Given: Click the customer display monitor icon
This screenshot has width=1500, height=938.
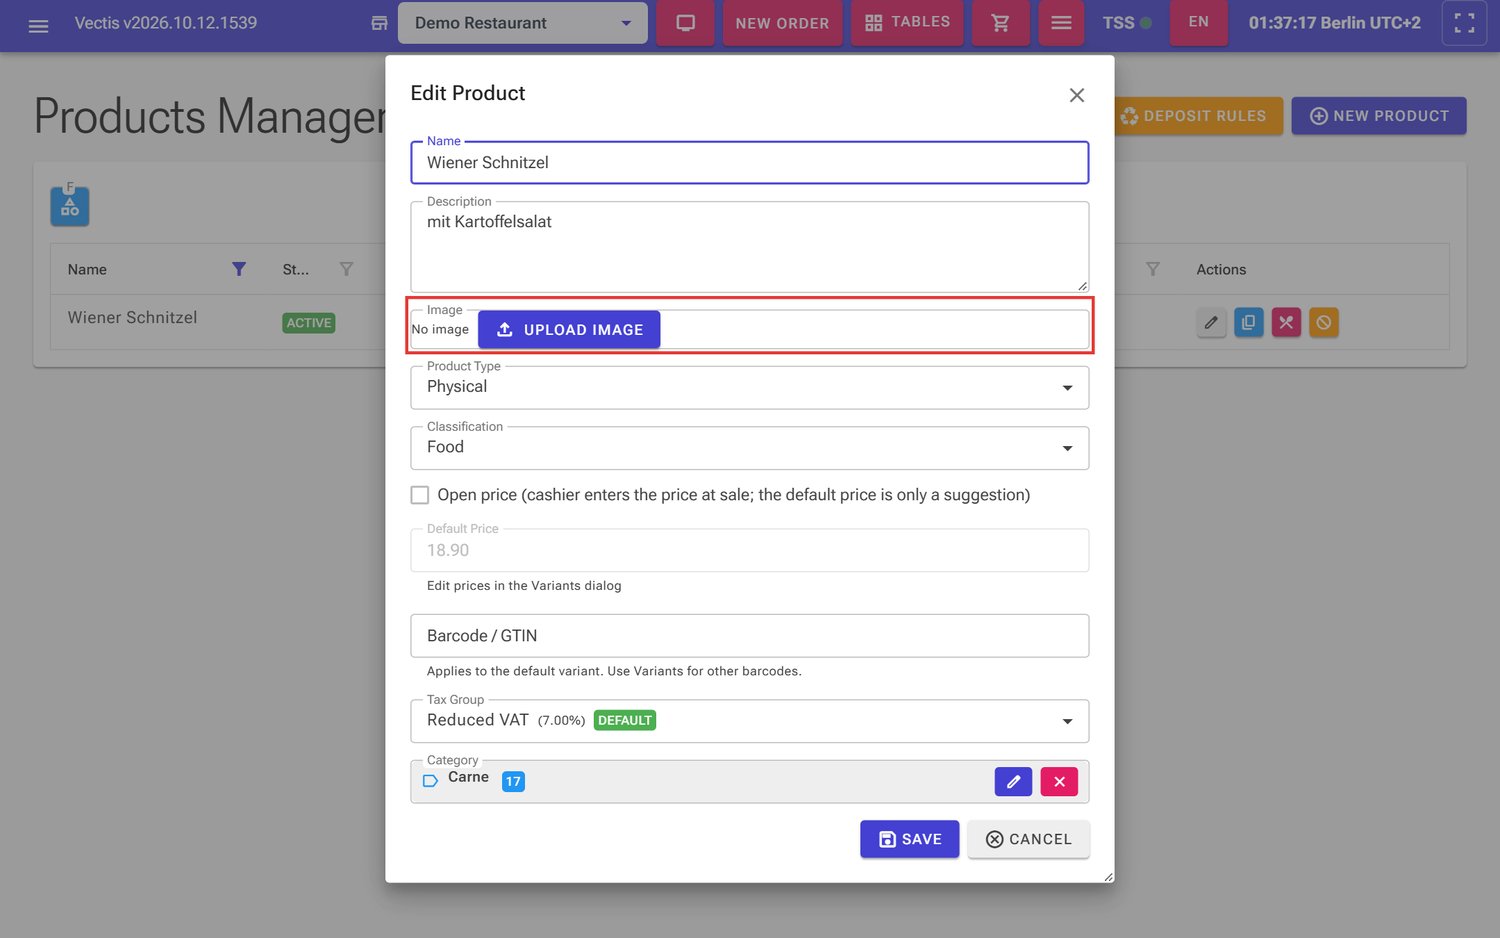Looking at the screenshot, I should coord(686,23).
